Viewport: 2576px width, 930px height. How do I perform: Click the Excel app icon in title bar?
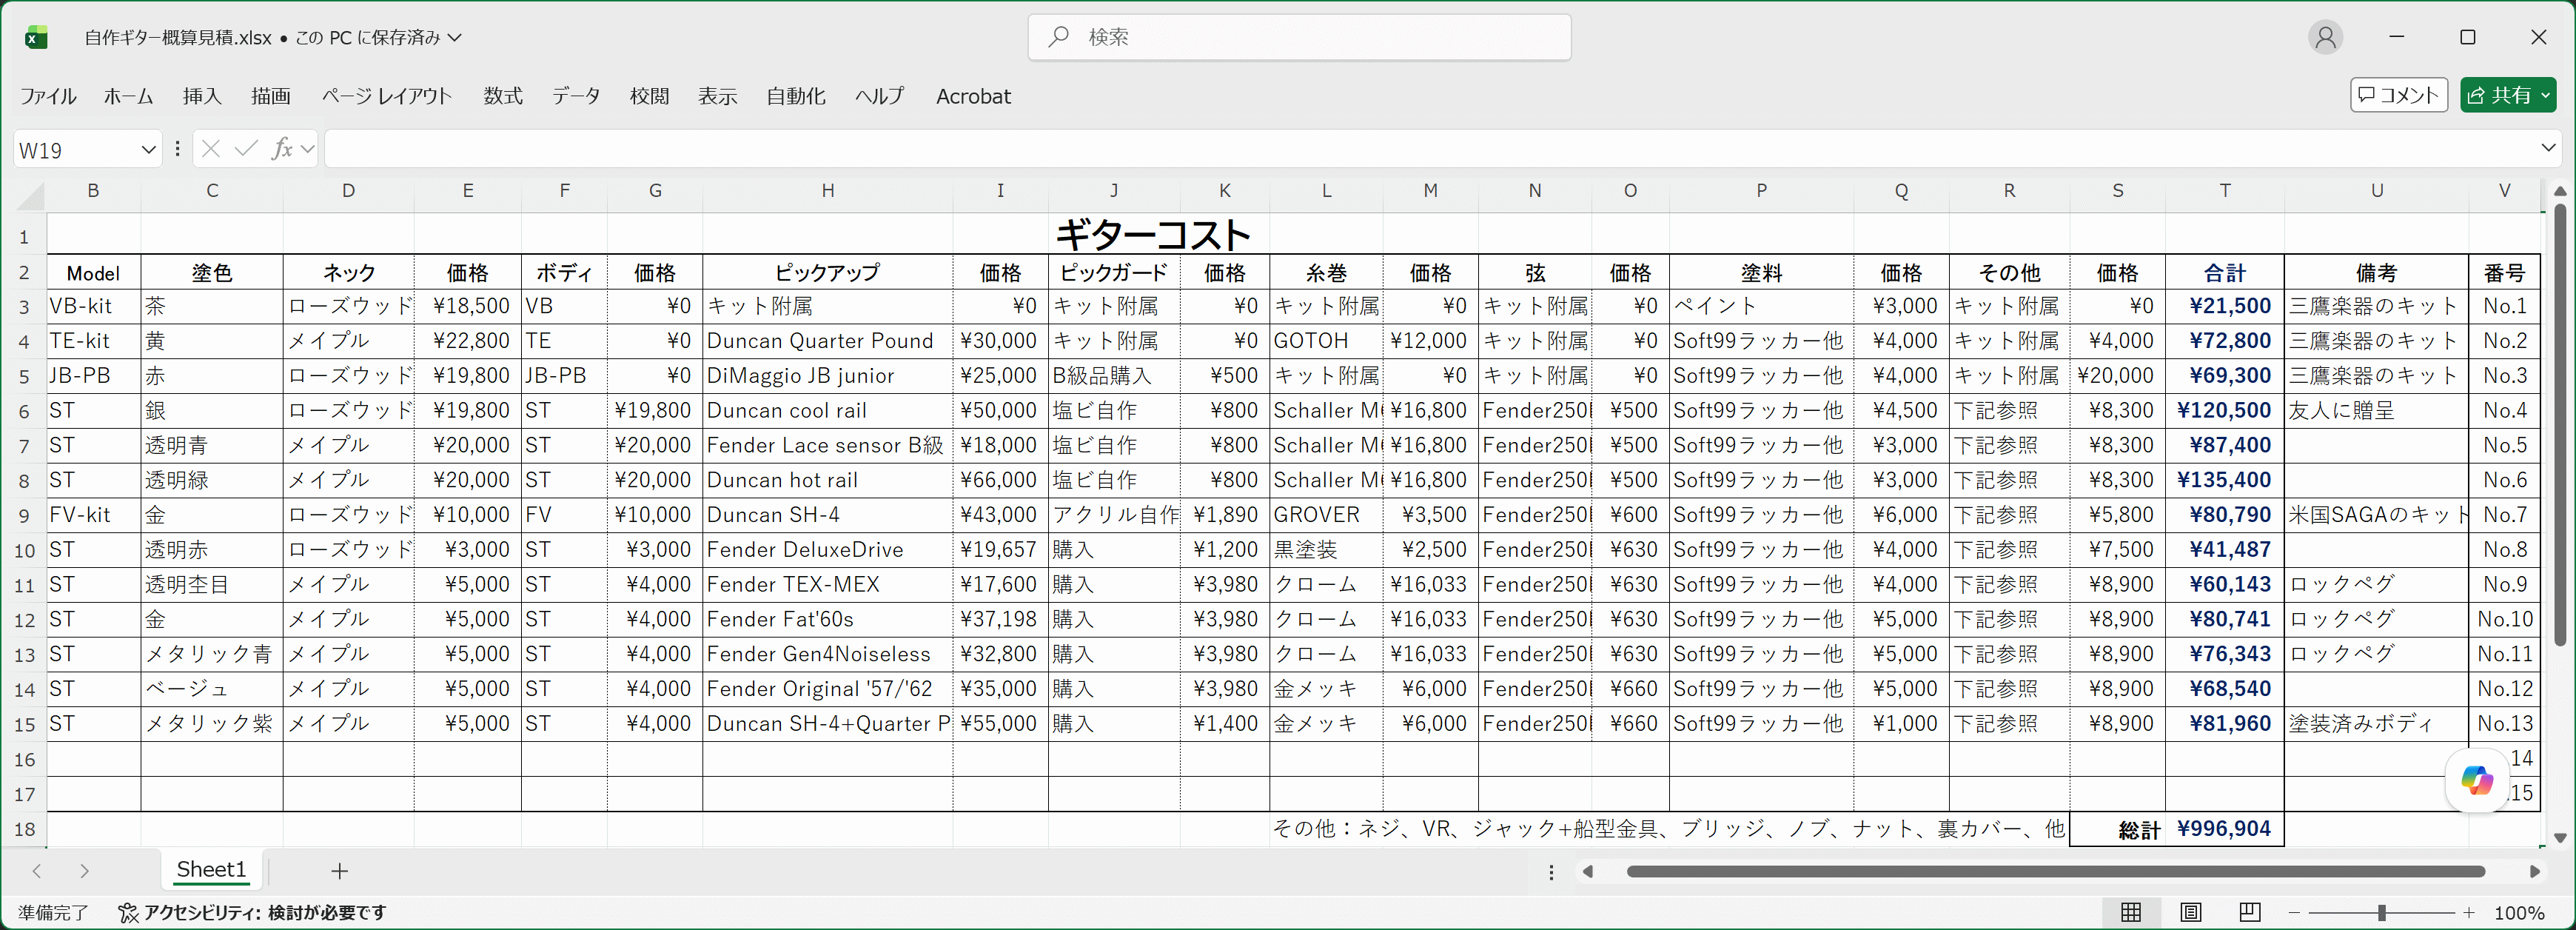click(36, 38)
